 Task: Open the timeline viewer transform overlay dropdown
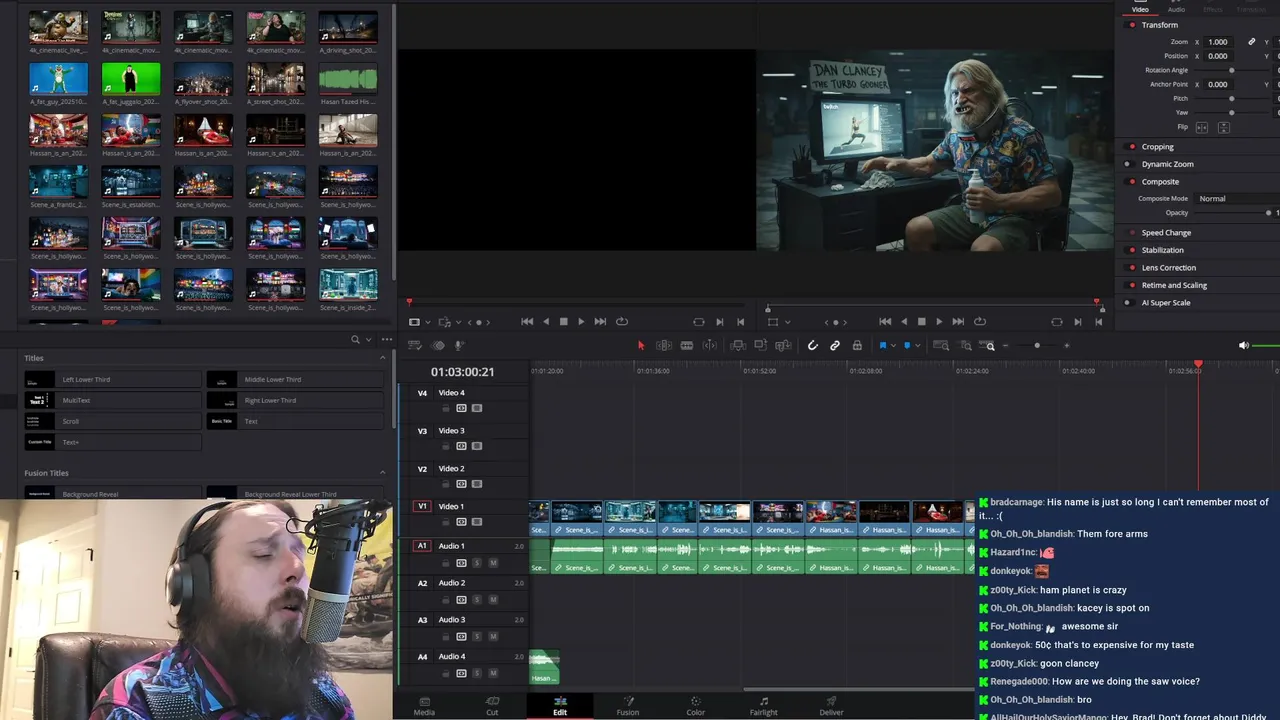point(788,321)
